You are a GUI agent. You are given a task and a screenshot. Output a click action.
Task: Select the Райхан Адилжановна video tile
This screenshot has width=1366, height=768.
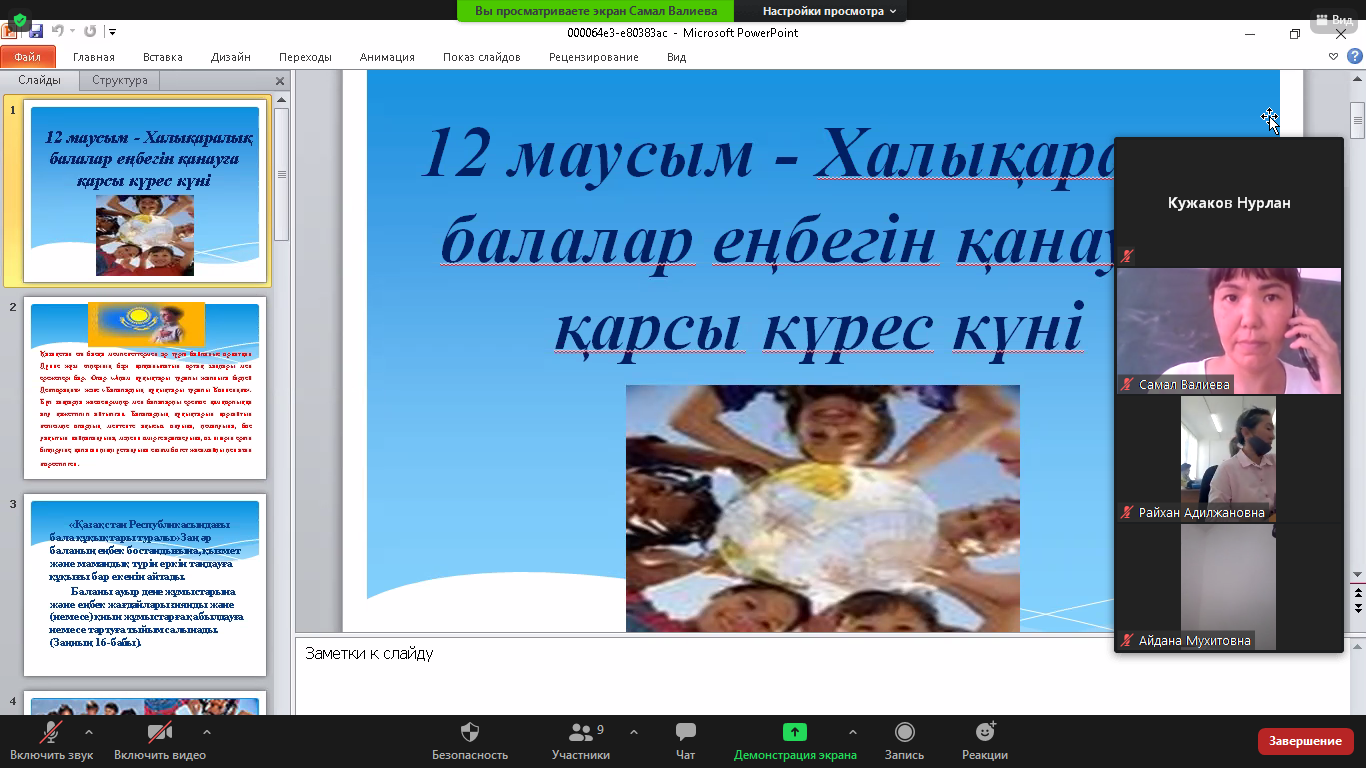click(1229, 458)
